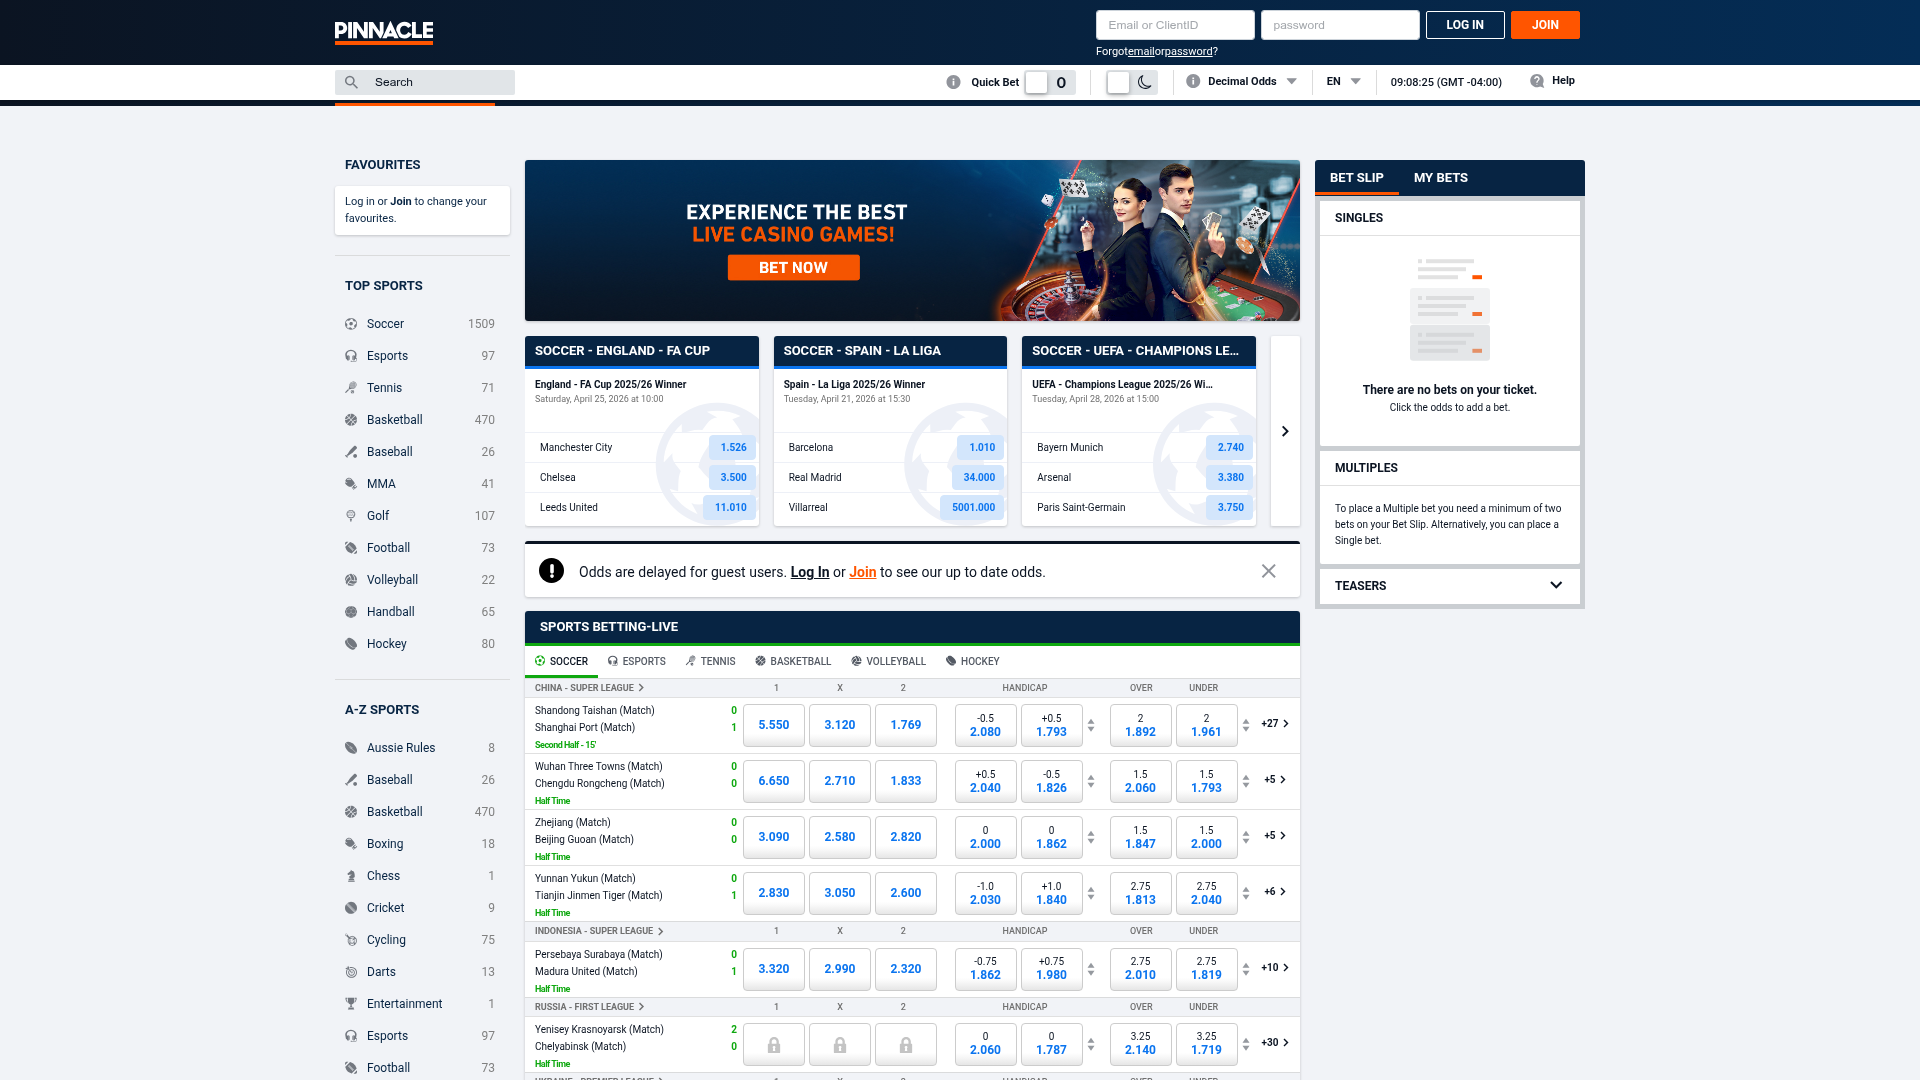Image resolution: width=1920 pixels, height=1080 pixels.
Task: Expand the Teasers section
Action: pyautogui.click(x=1555, y=586)
